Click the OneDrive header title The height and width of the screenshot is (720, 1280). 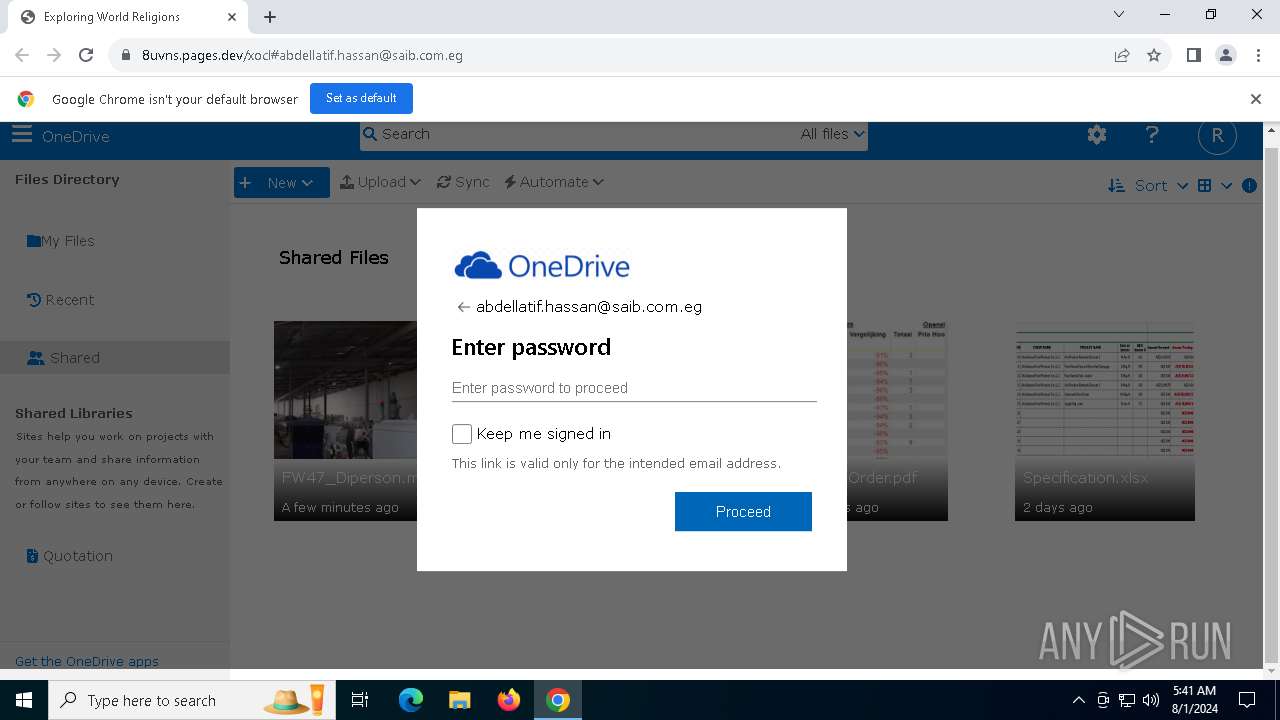point(76,137)
